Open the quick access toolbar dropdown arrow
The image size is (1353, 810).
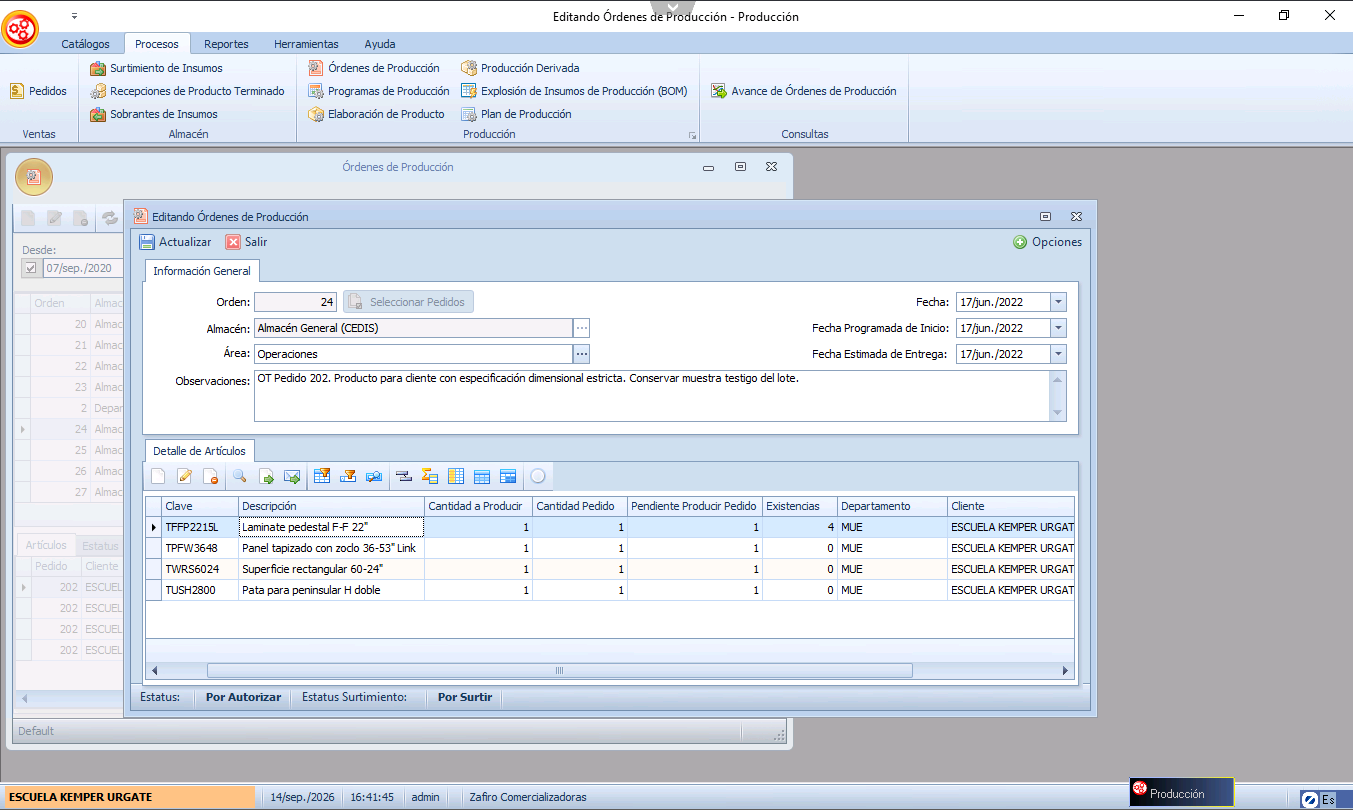tap(75, 17)
